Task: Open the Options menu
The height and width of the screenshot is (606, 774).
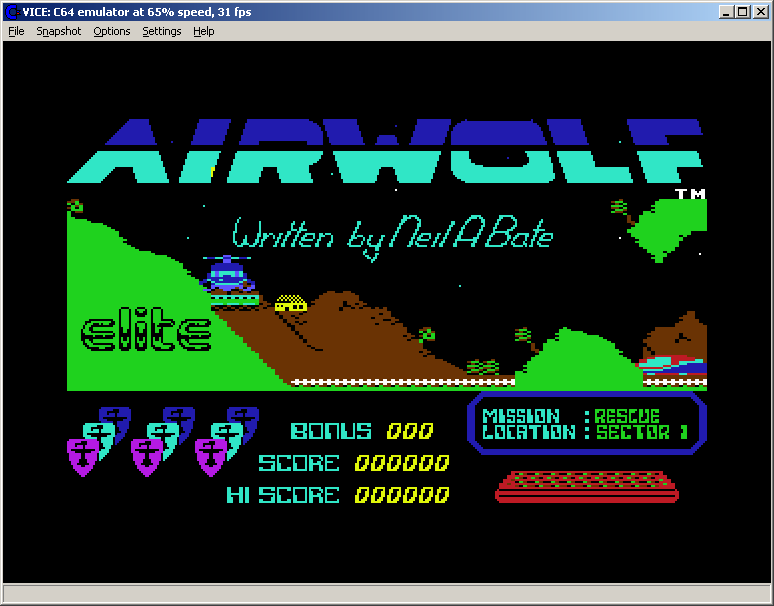Action: click(x=112, y=31)
